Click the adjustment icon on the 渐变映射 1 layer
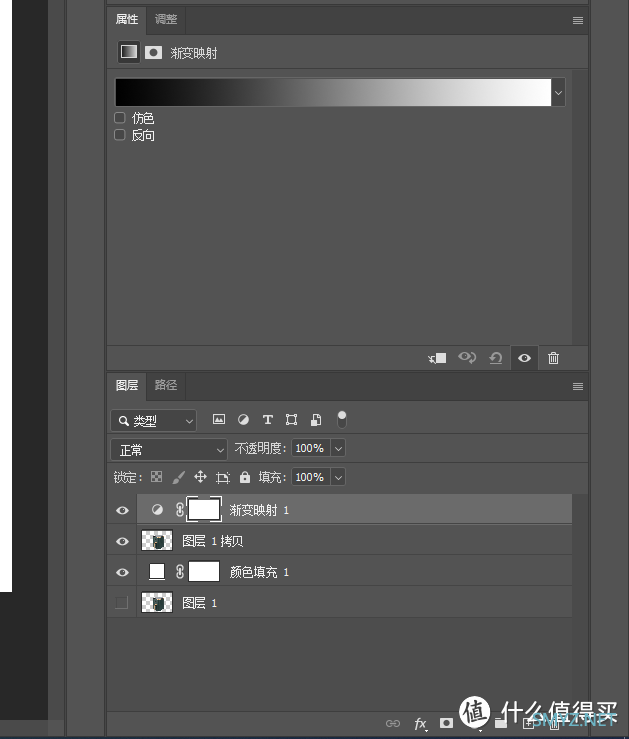Image resolution: width=629 pixels, height=739 pixels. (157, 509)
